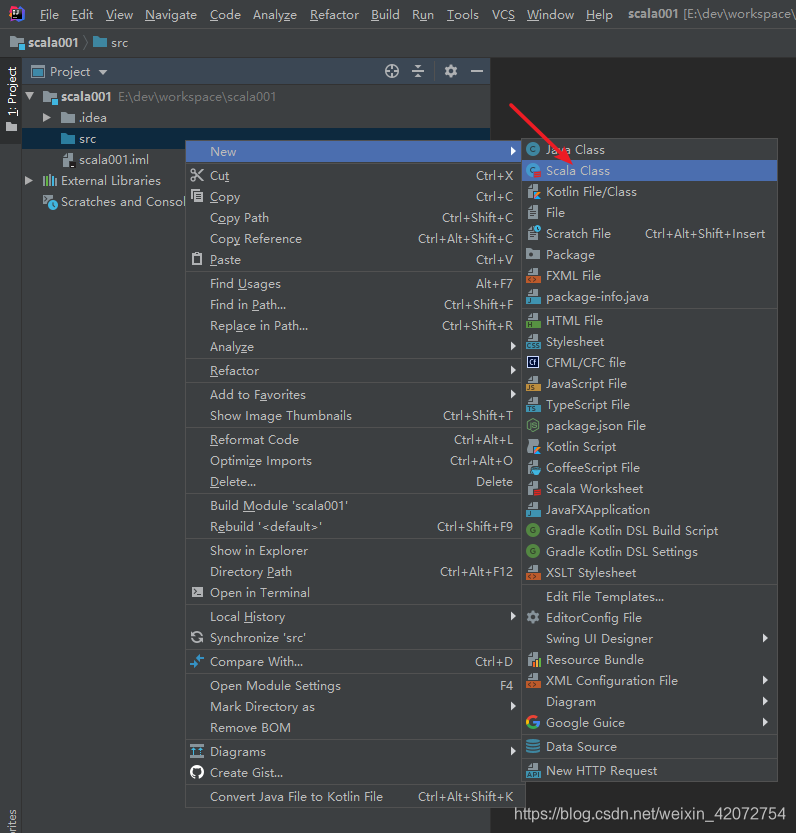Screen dimensions: 796x833
Task: Open the File menu
Action: pos(49,15)
